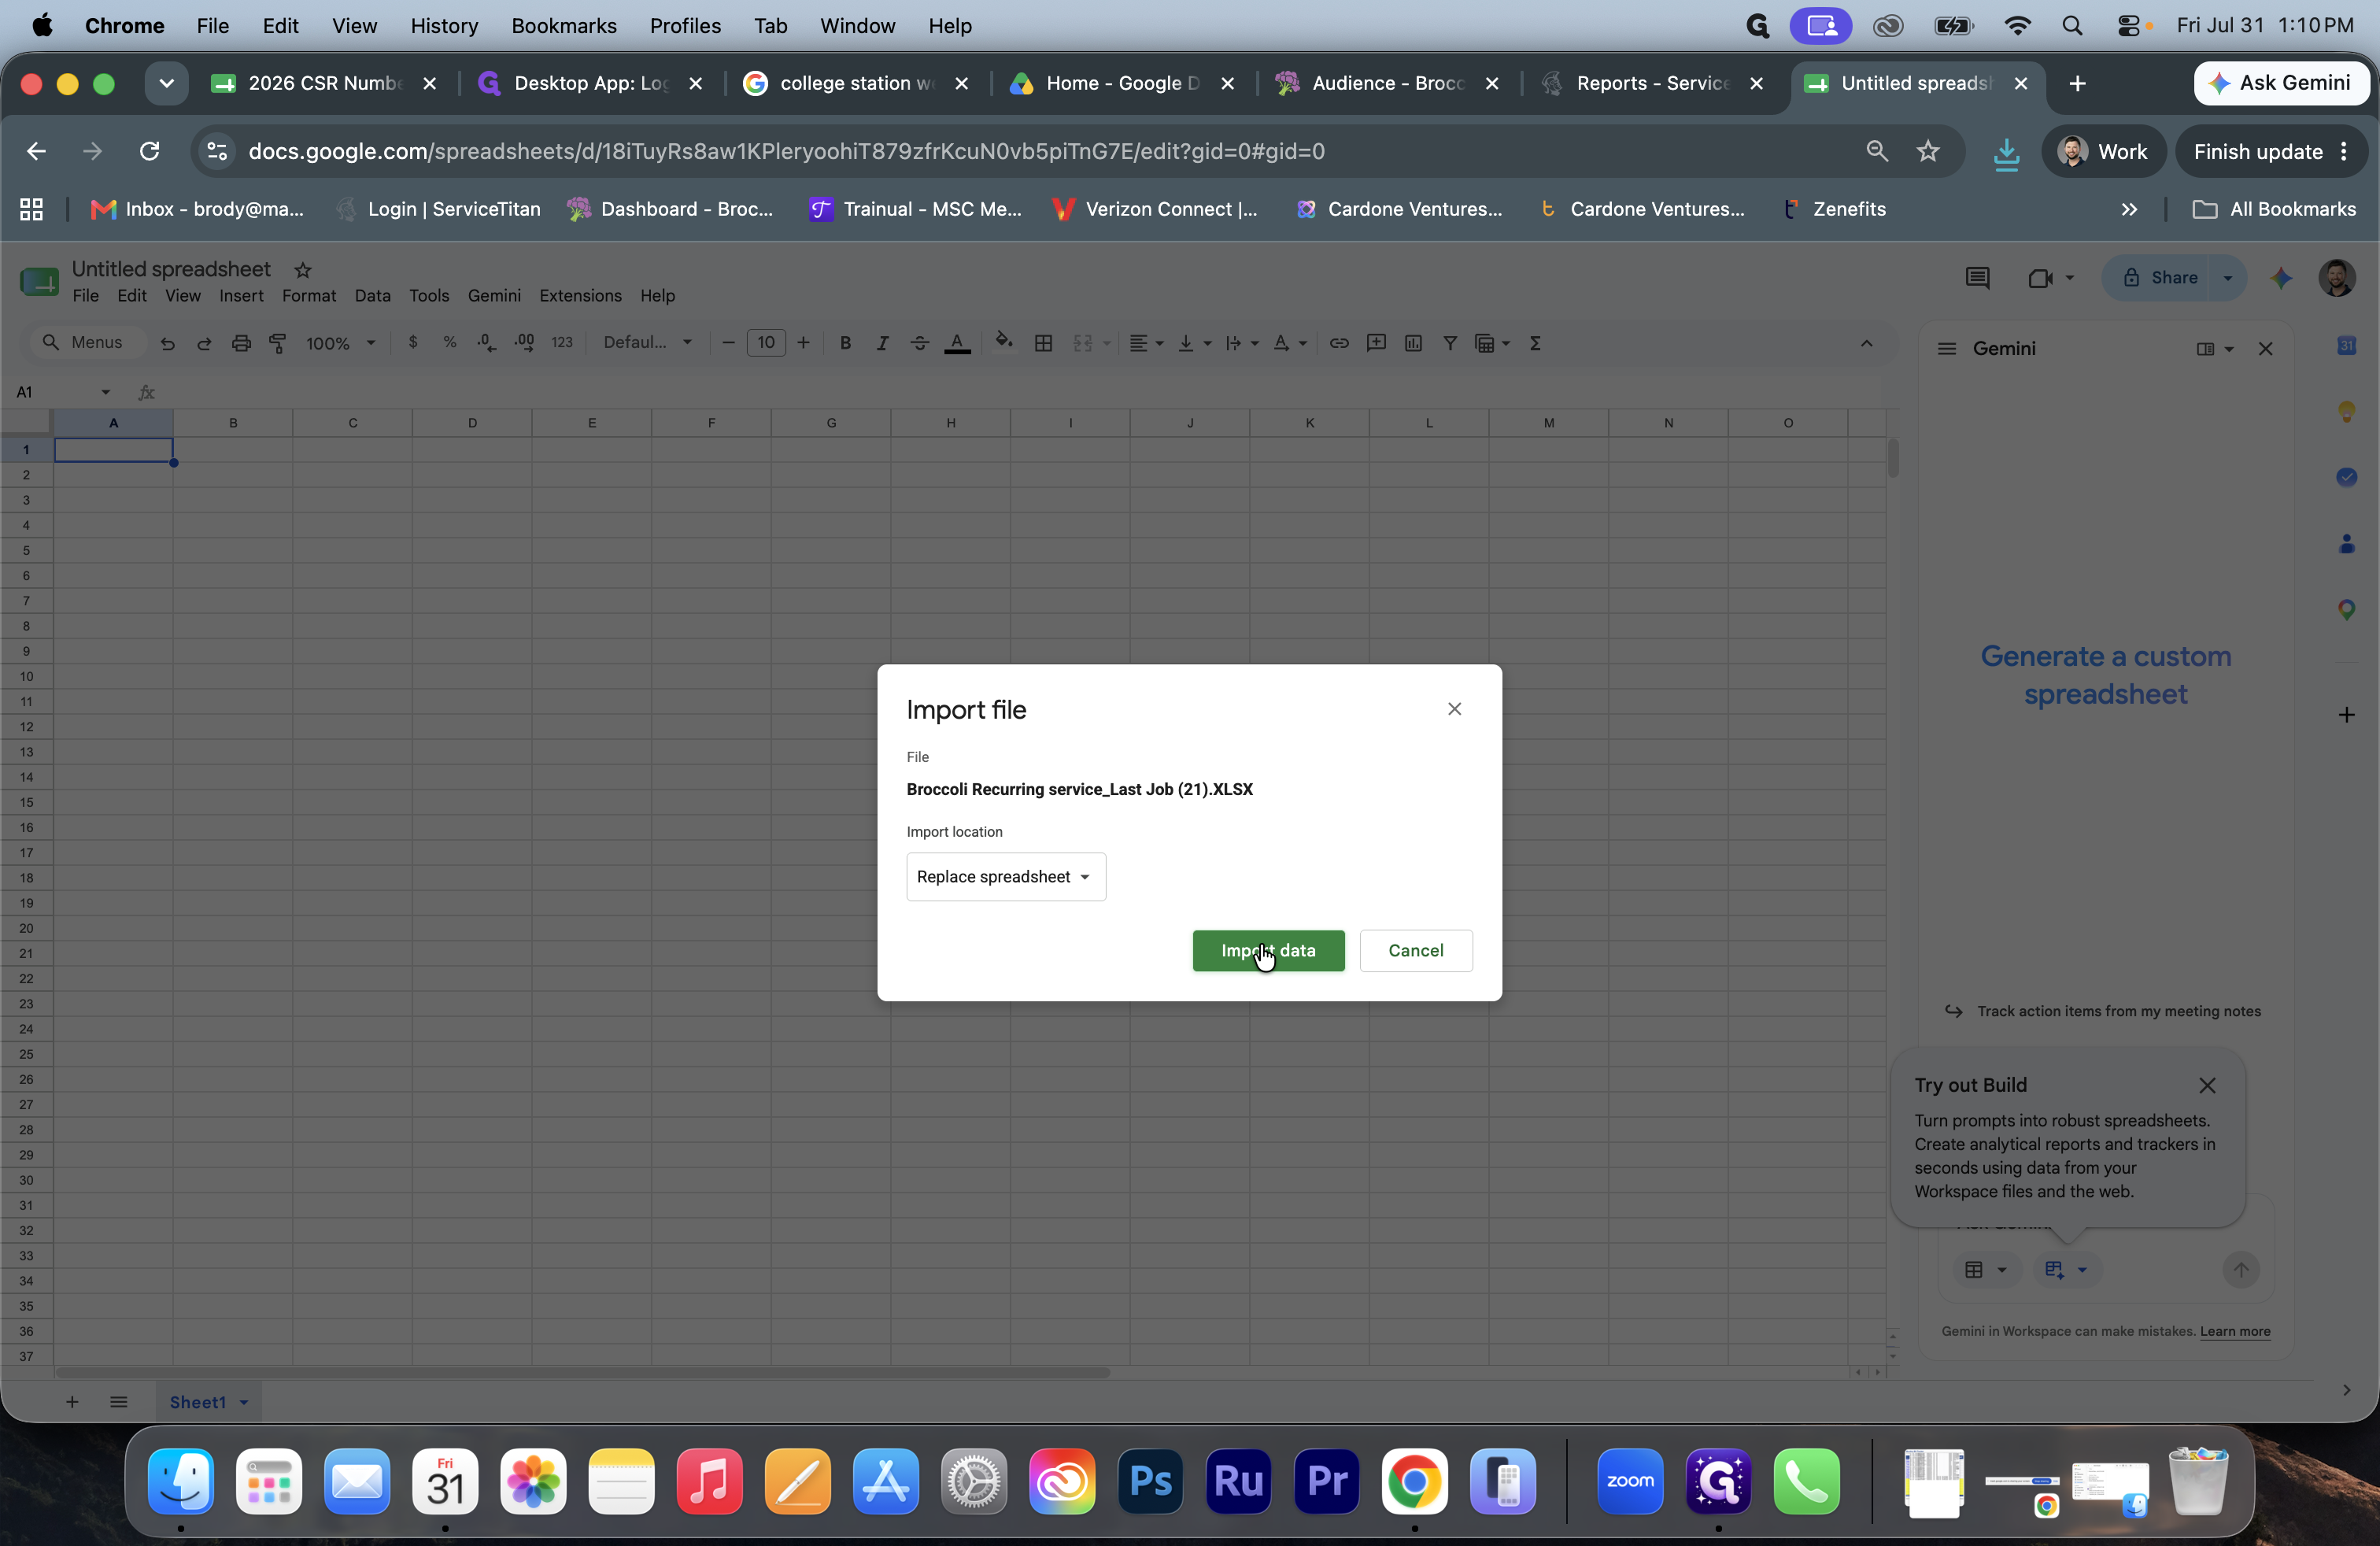Image resolution: width=2380 pixels, height=1546 pixels.
Task: Open text rotation dropdown
Action: [x=1290, y=343]
